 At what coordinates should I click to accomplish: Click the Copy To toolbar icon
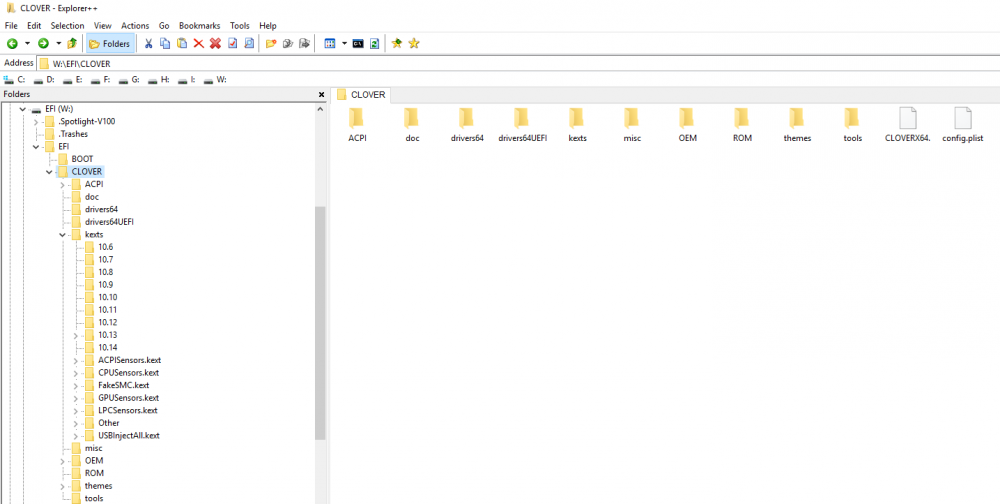click(x=288, y=43)
